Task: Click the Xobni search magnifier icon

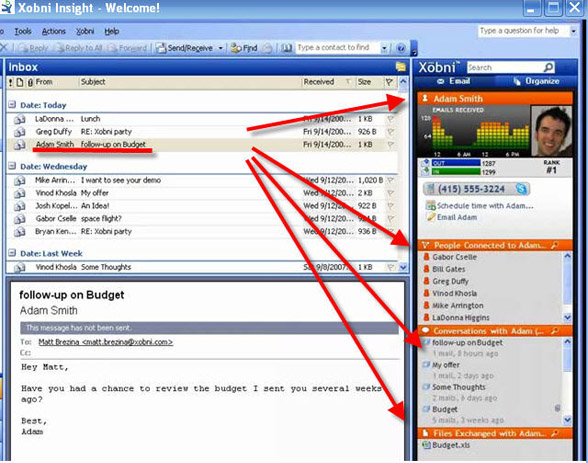Action: tap(548, 67)
